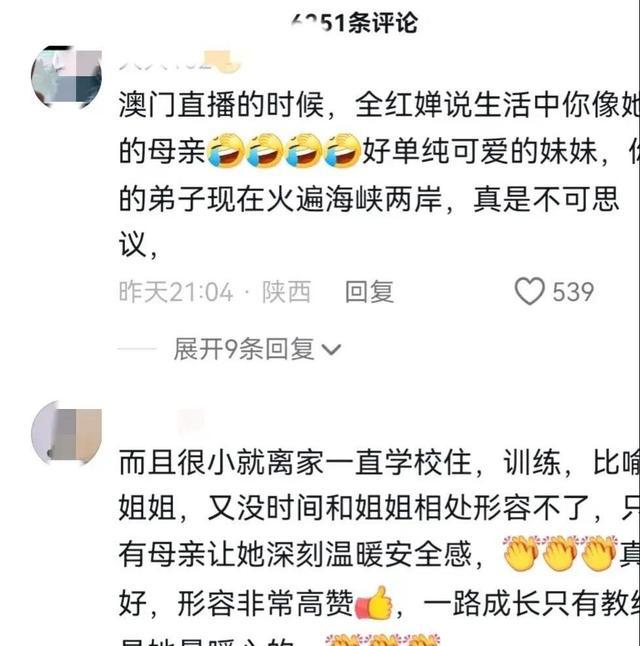The image size is (640, 646).
Task: Click the timestamp 昨天21:04
Action: (x=176, y=292)
